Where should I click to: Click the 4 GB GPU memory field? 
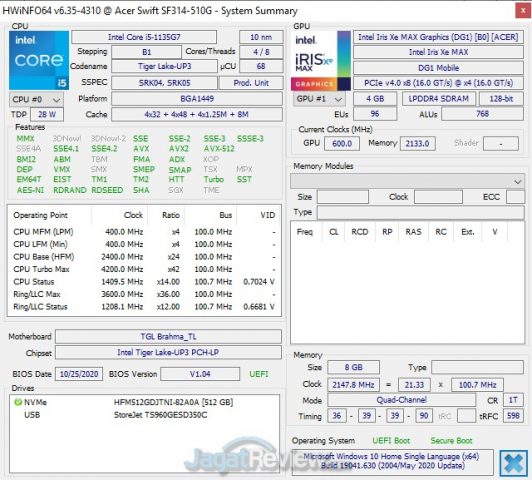click(x=375, y=99)
